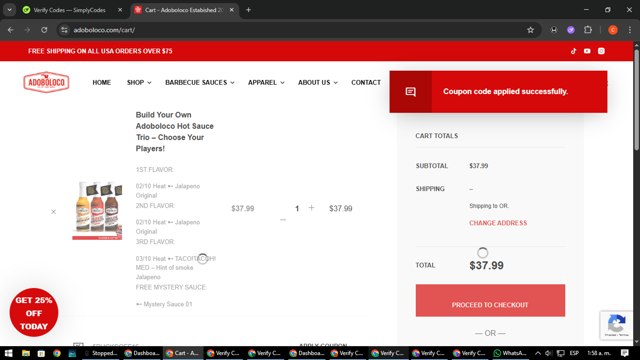Go to the Home menu item
This screenshot has height=360, width=640.
(102, 82)
